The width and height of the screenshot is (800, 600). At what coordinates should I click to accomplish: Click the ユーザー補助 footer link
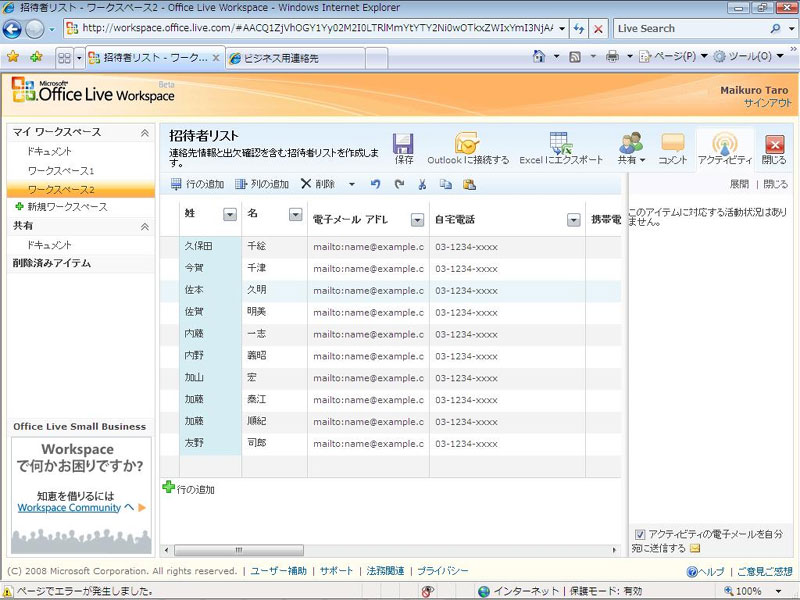click(x=279, y=571)
